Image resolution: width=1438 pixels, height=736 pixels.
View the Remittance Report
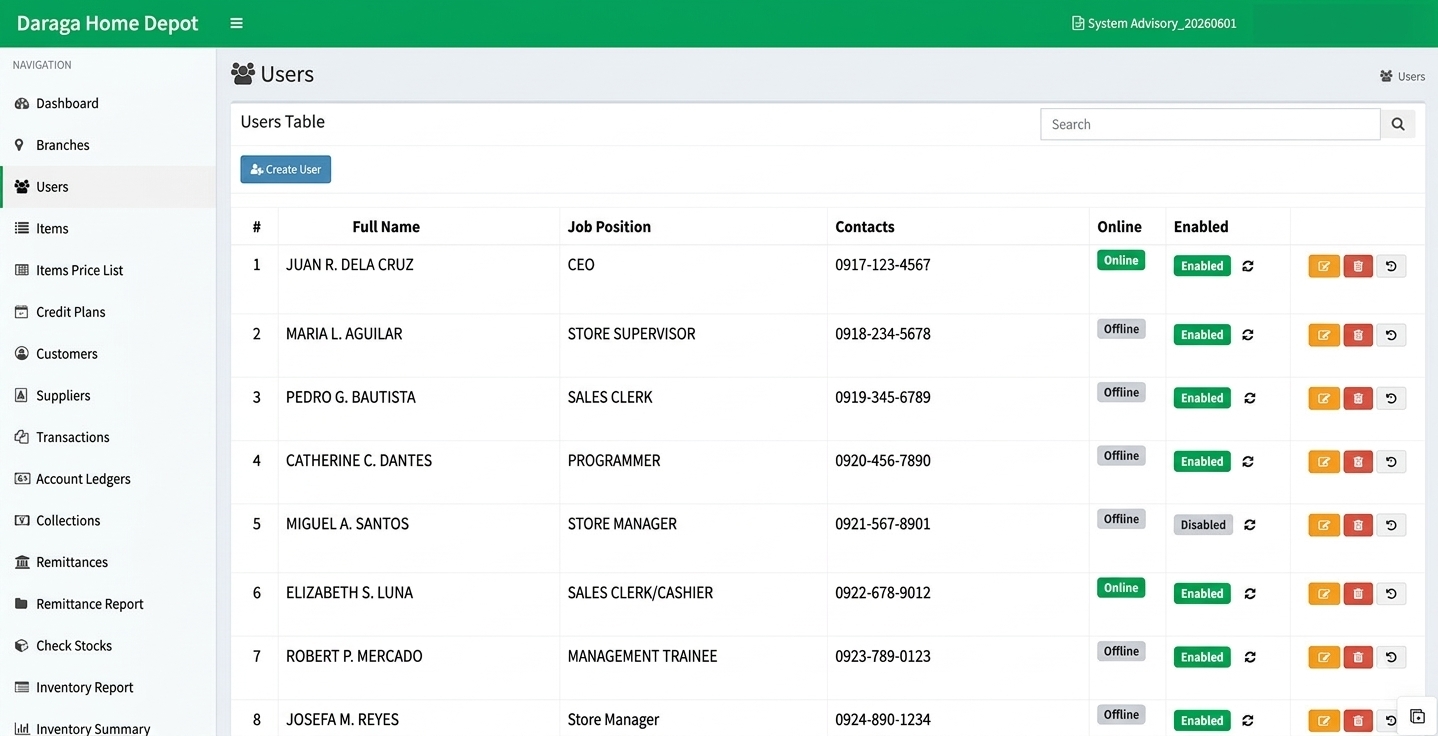click(108, 604)
